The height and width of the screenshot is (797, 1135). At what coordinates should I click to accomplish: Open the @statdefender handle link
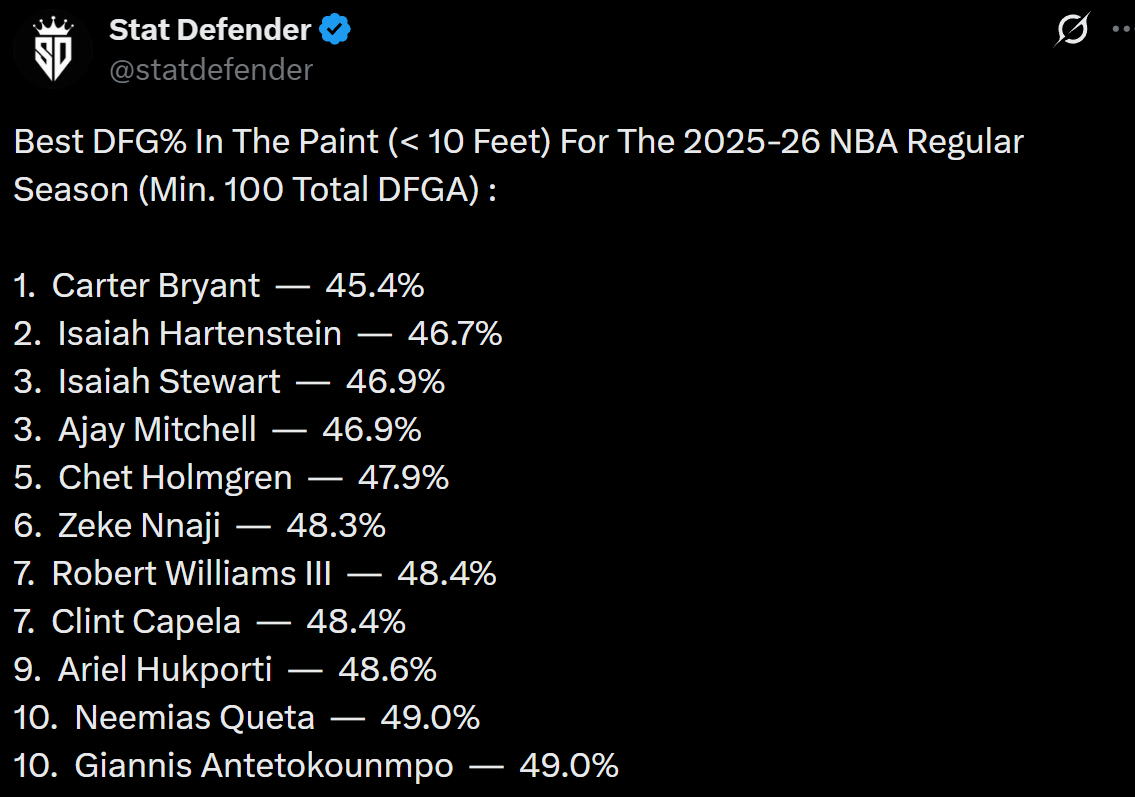coord(211,70)
